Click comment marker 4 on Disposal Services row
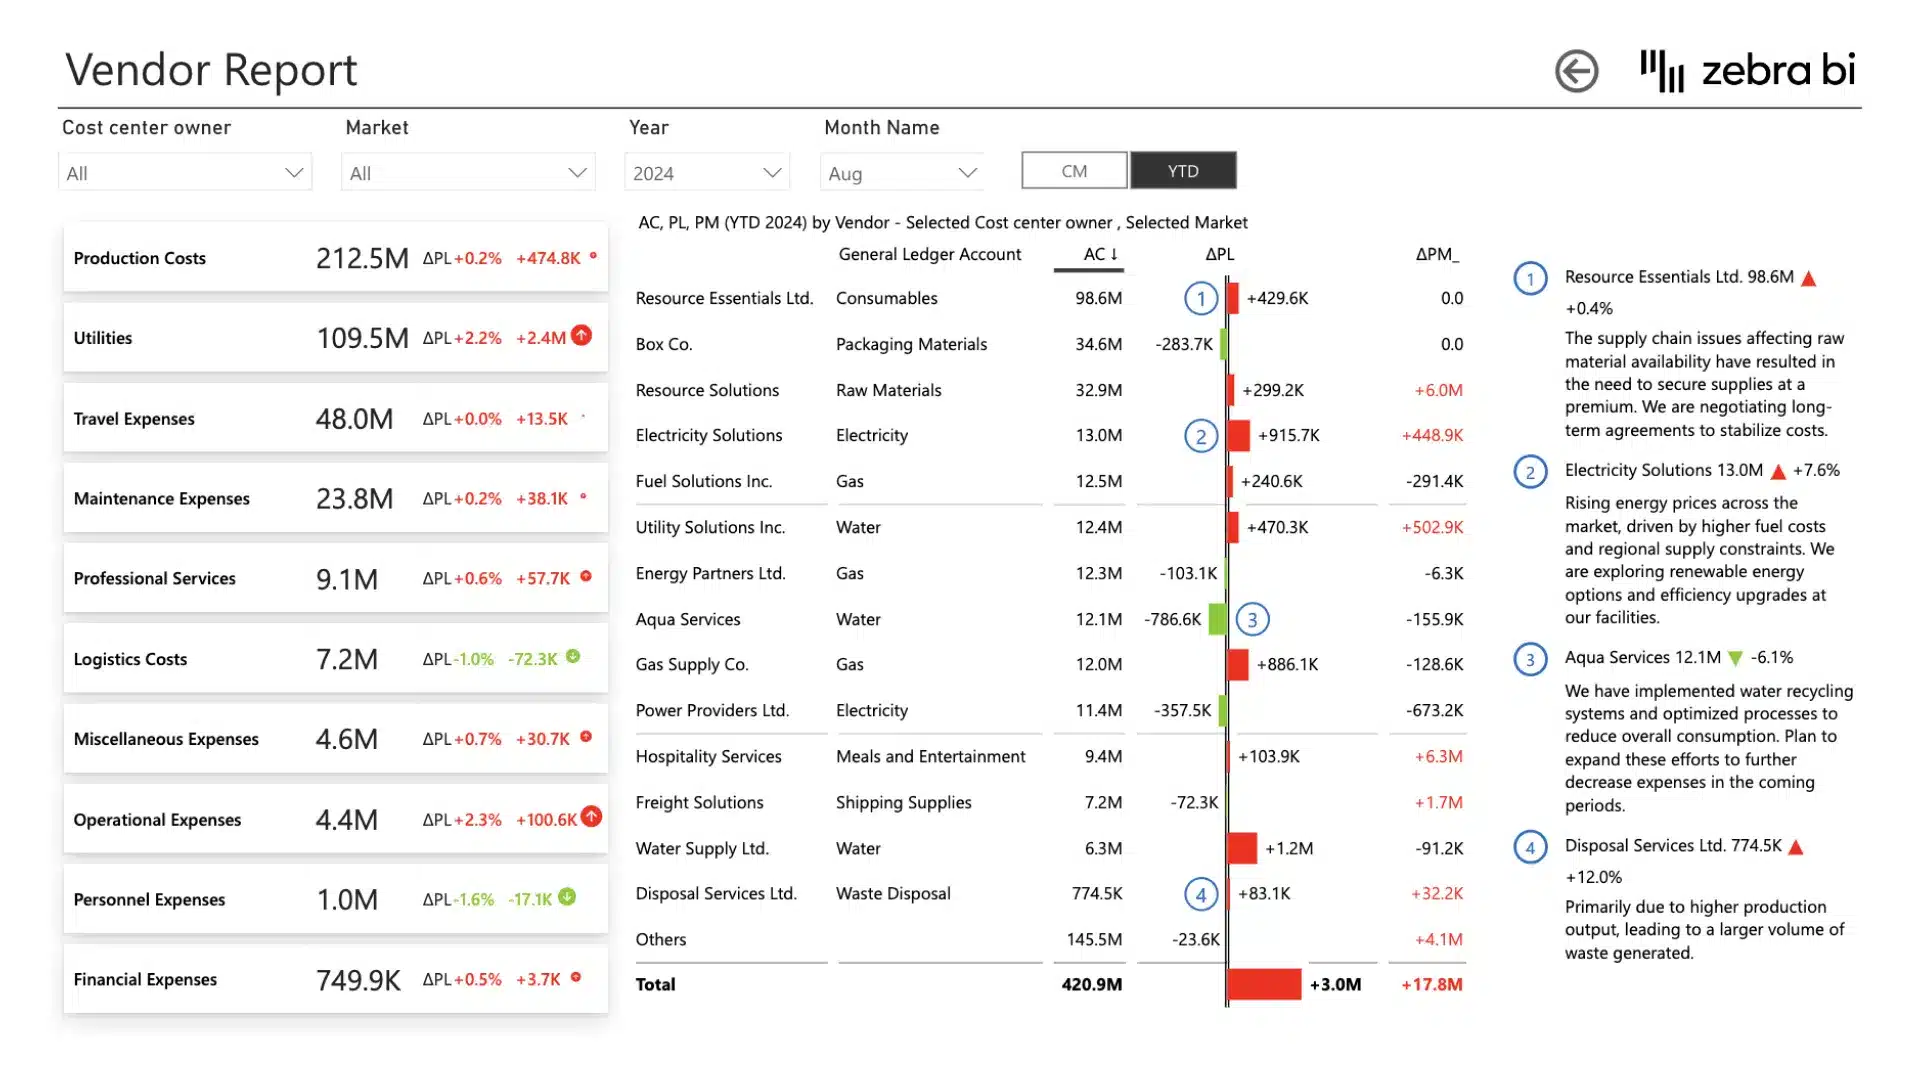The width and height of the screenshot is (1920, 1080). coord(1200,894)
